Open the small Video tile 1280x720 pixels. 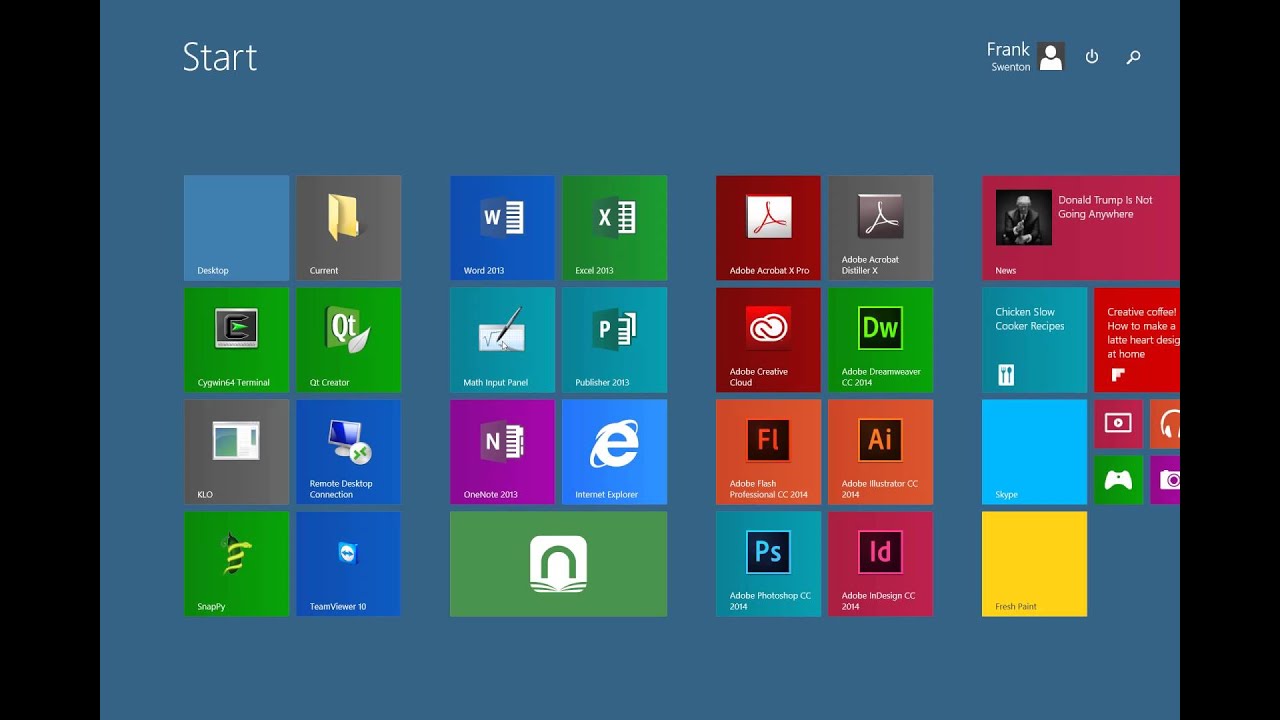1118,424
